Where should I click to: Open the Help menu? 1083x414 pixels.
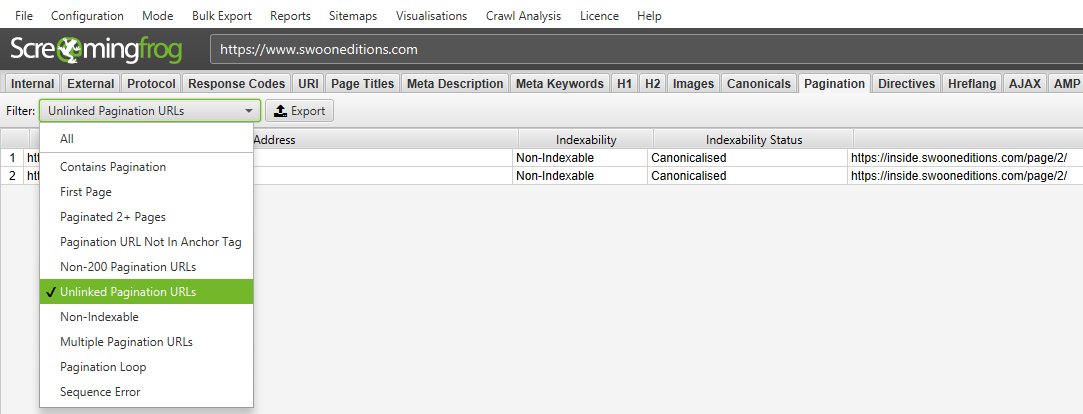click(649, 15)
